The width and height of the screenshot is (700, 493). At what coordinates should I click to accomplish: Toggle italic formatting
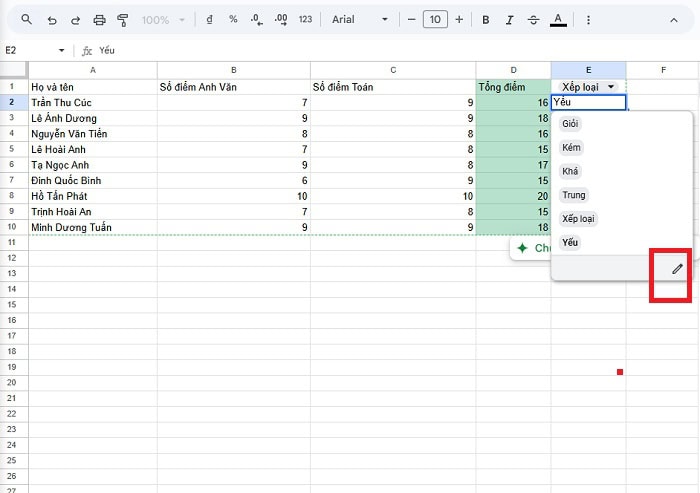(509, 19)
